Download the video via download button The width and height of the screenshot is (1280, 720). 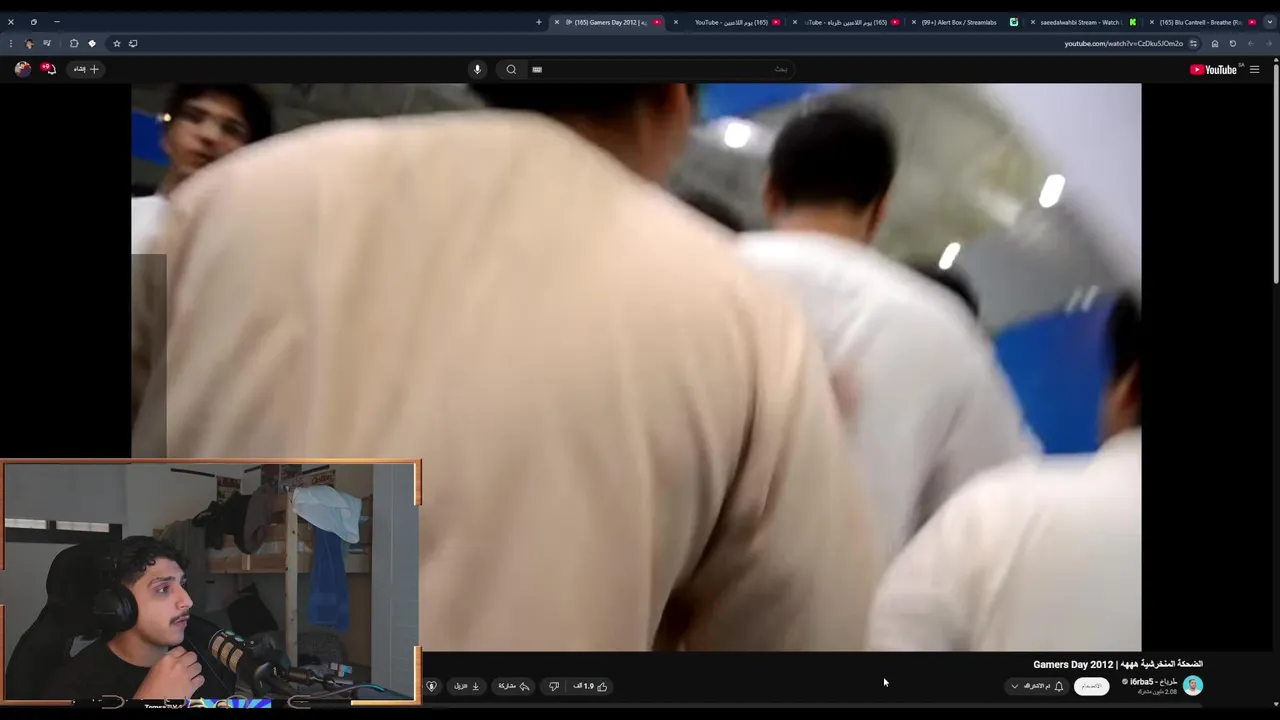(x=467, y=686)
